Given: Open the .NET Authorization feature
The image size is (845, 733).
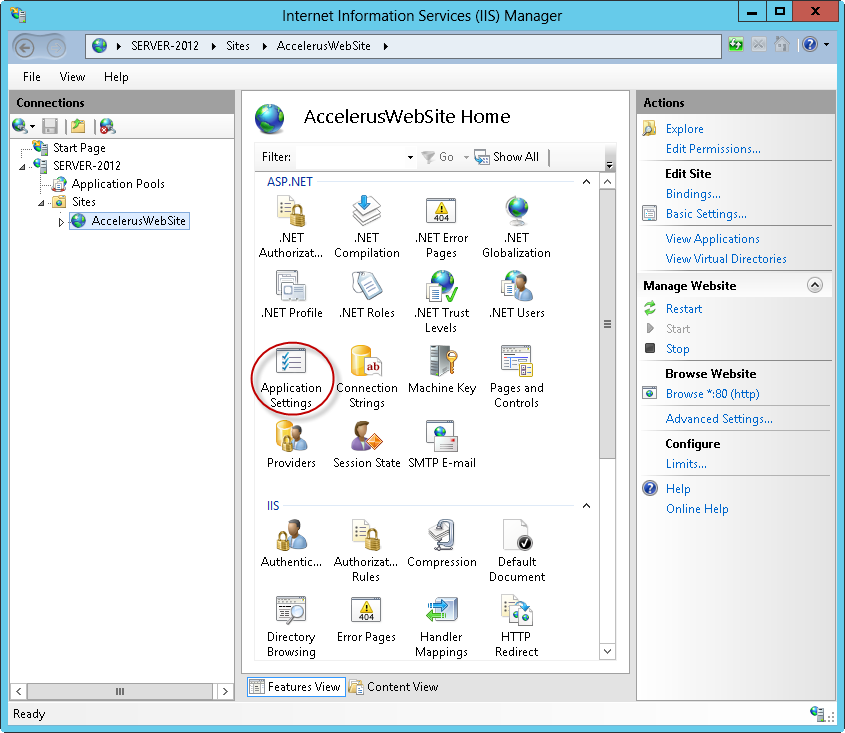Looking at the screenshot, I should pos(291,227).
